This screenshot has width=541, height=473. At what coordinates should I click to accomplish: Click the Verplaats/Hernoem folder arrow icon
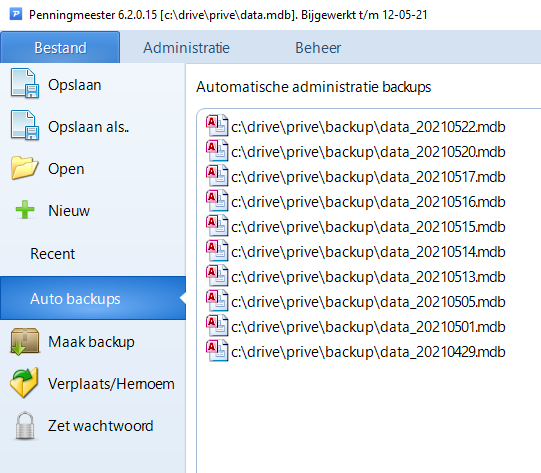pyautogui.click(x=24, y=383)
